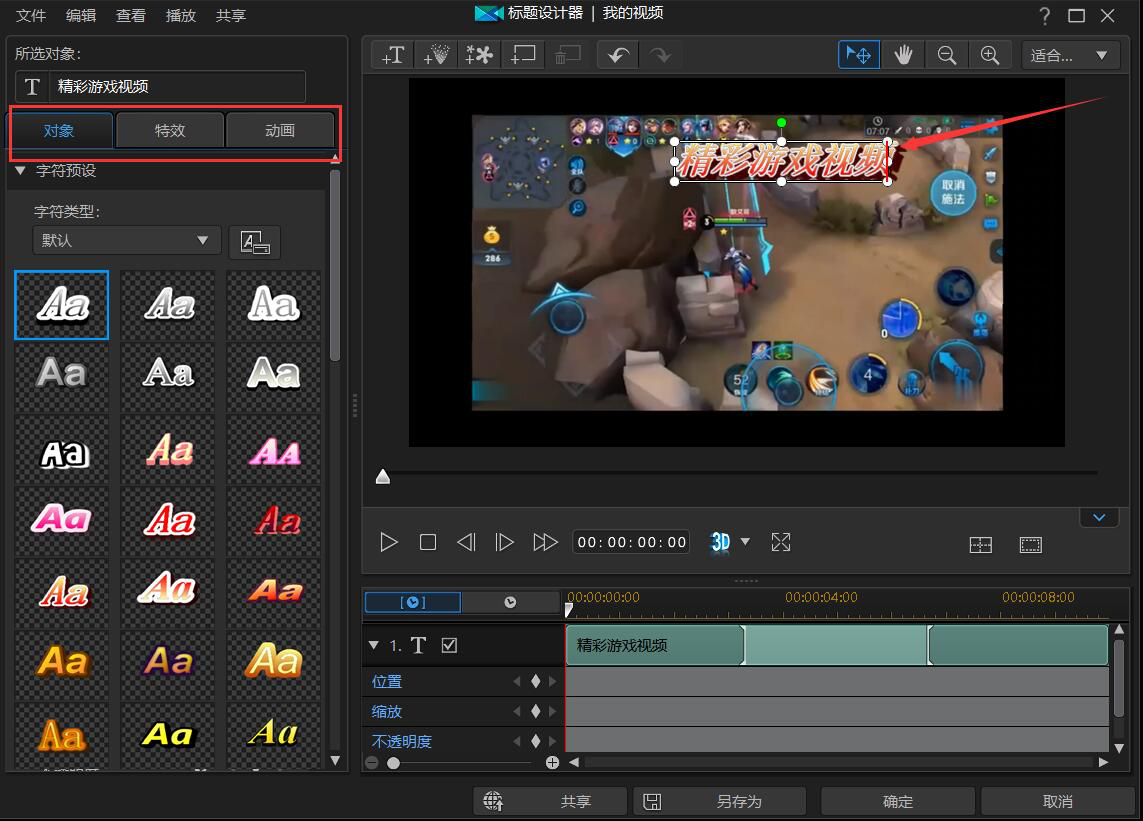Open the 字符类型 dropdown showing 默认
The image size is (1143, 821).
[x=126, y=240]
